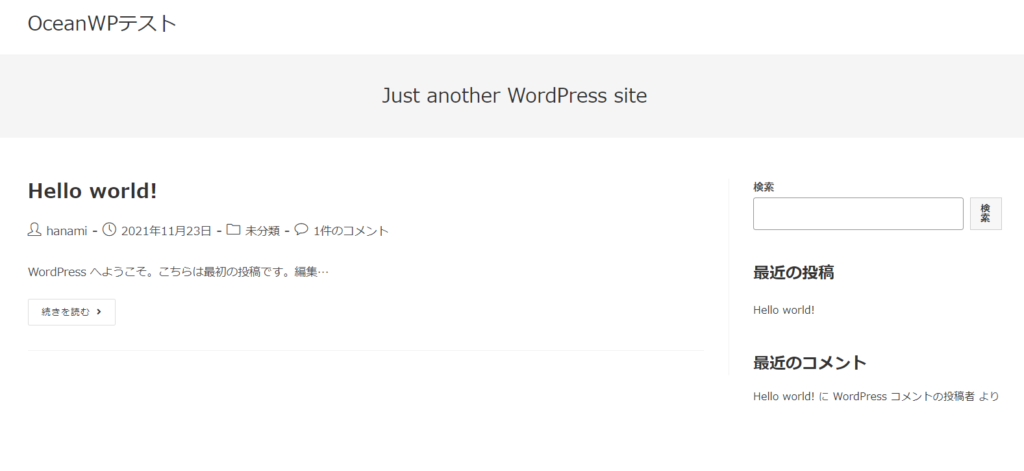The width and height of the screenshot is (1024, 471).
Task: Open the OceanWPテスト site title link
Action: pos(102,24)
